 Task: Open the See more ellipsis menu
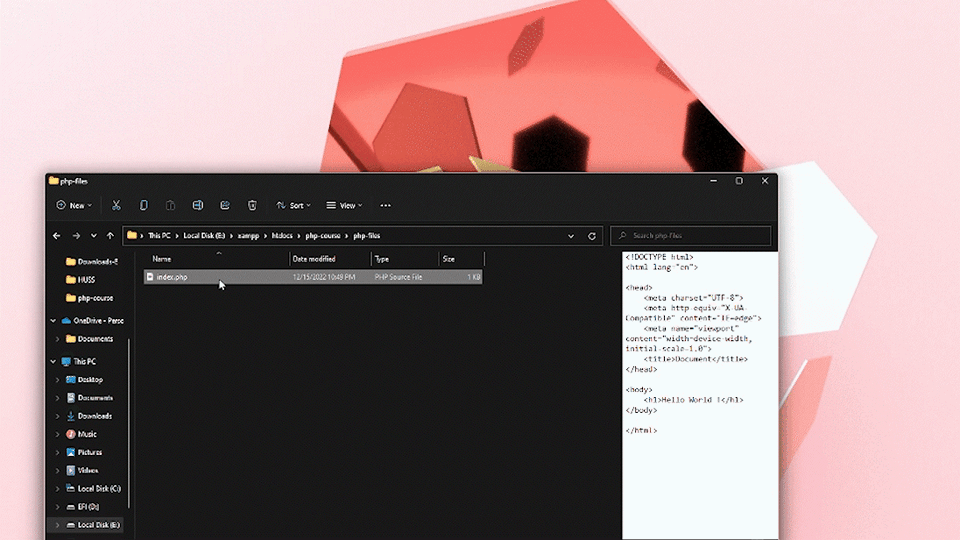click(385, 205)
